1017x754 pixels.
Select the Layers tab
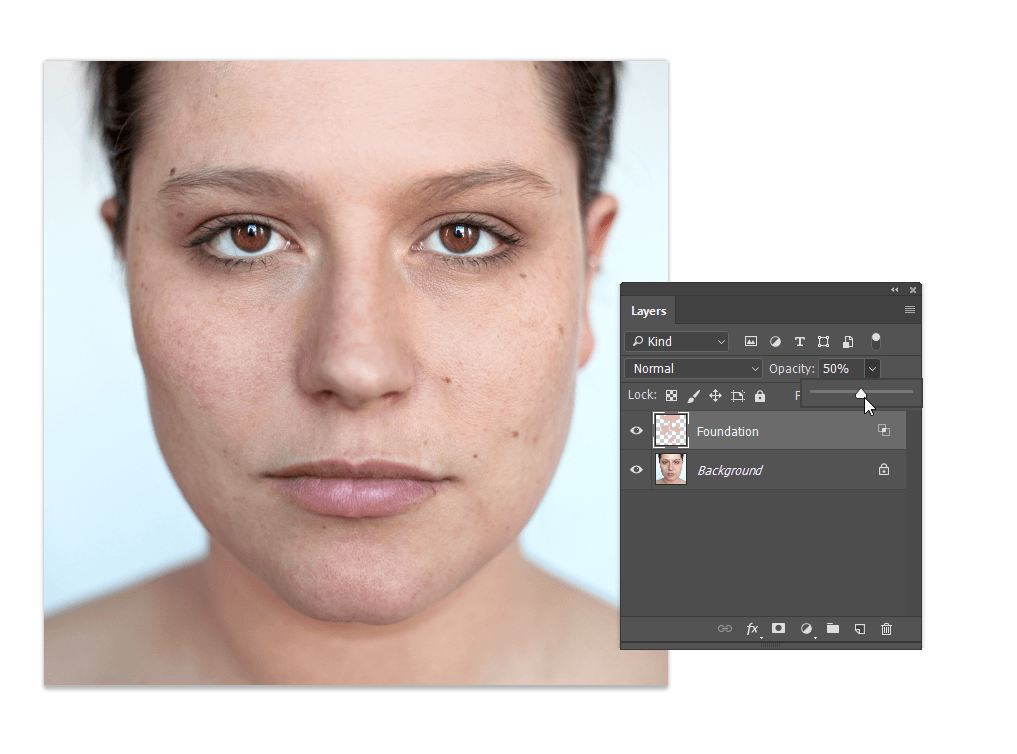[x=648, y=311]
